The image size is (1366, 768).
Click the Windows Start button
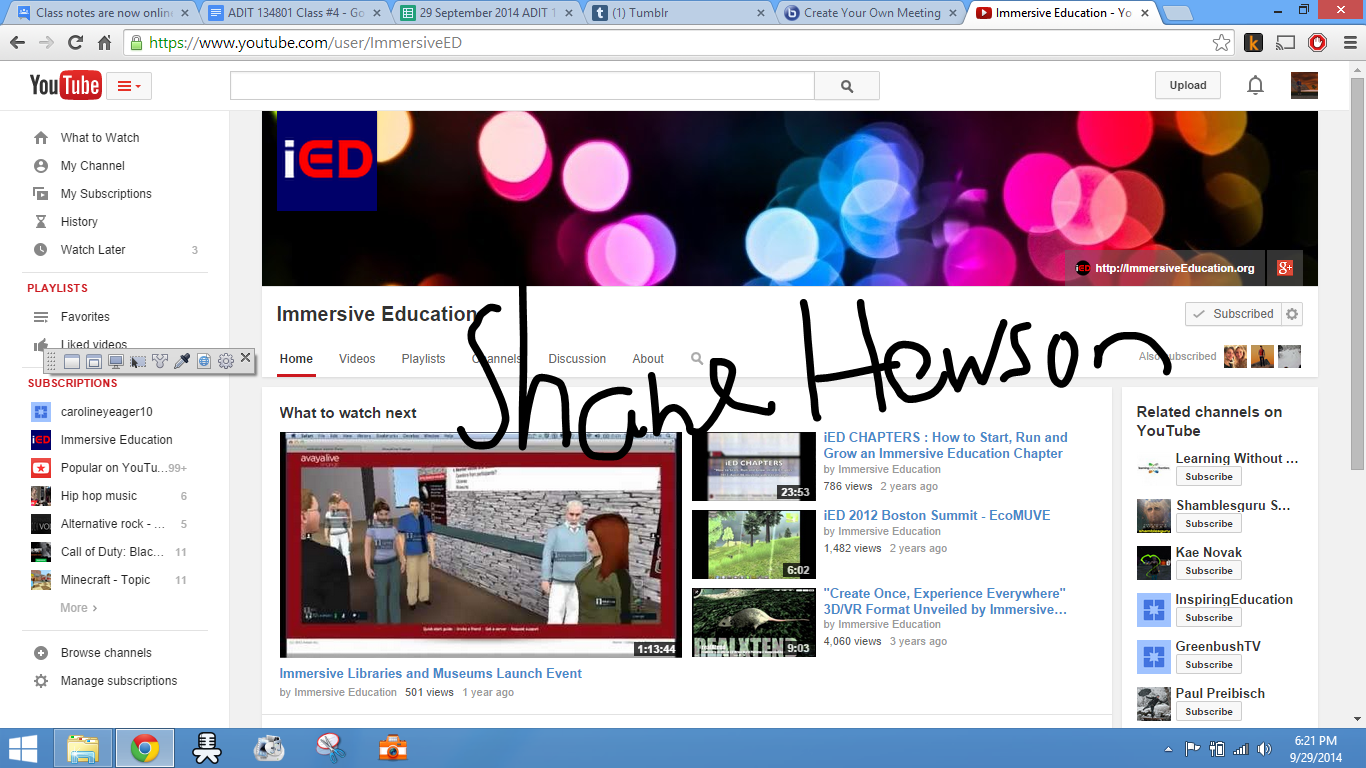pos(23,748)
